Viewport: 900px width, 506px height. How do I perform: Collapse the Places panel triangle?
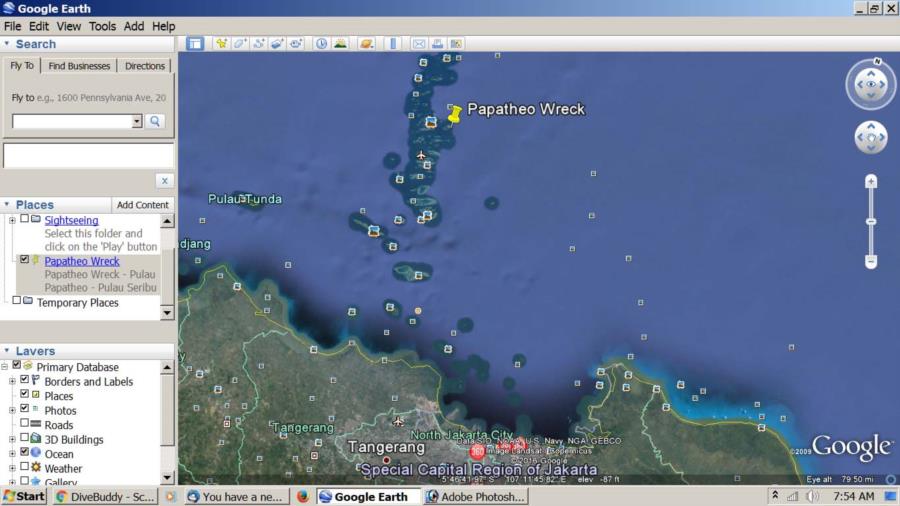[x=7, y=204]
